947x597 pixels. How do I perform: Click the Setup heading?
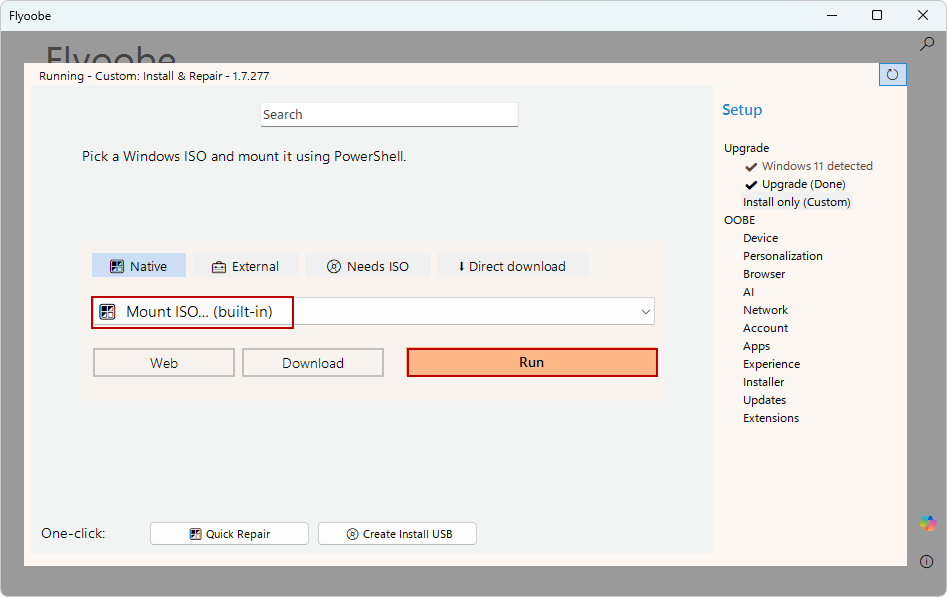click(x=742, y=110)
